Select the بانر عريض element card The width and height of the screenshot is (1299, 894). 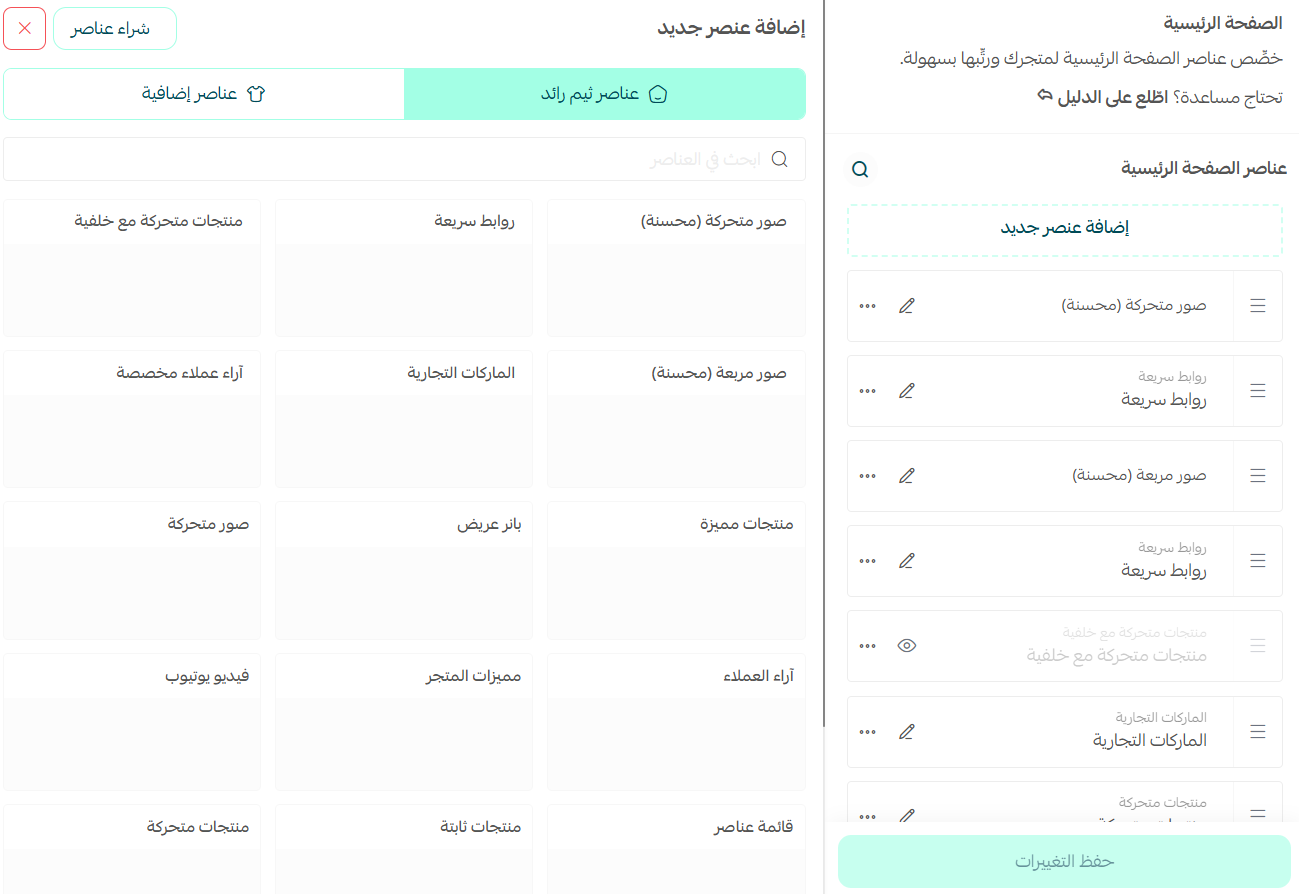(404, 570)
